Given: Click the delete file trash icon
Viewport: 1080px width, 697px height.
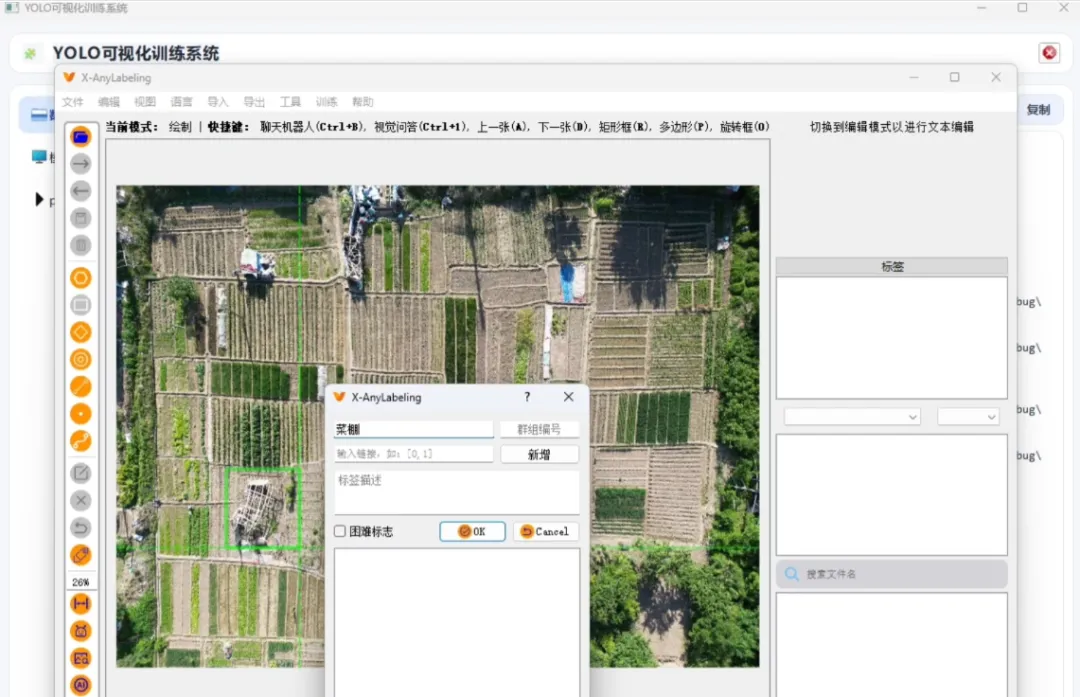Looking at the screenshot, I should [x=81, y=245].
